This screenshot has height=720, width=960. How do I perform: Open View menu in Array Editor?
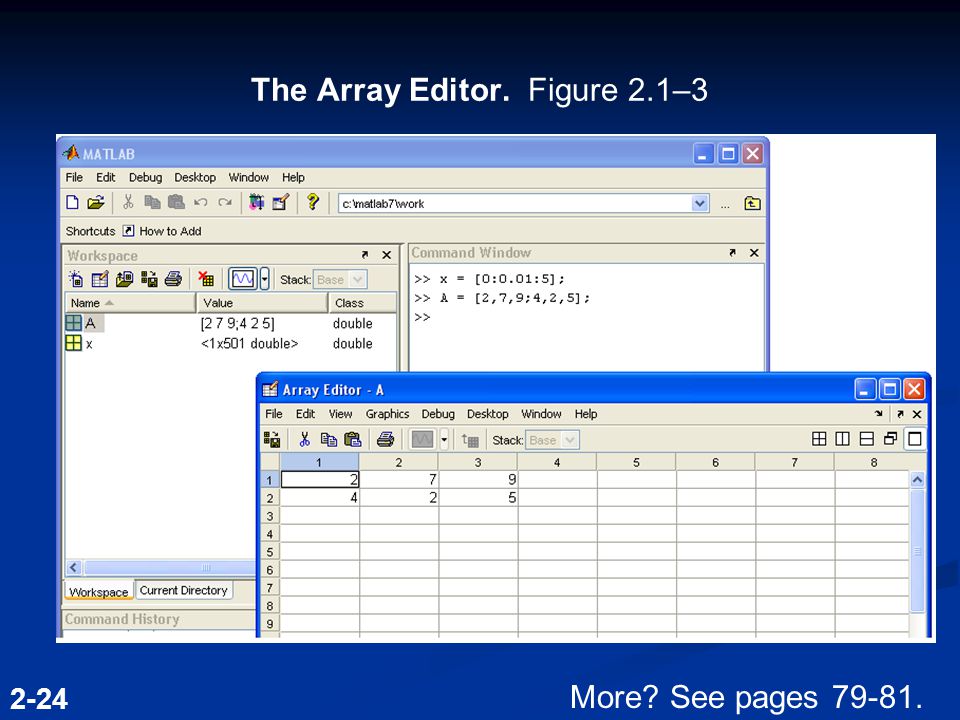click(340, 414)
